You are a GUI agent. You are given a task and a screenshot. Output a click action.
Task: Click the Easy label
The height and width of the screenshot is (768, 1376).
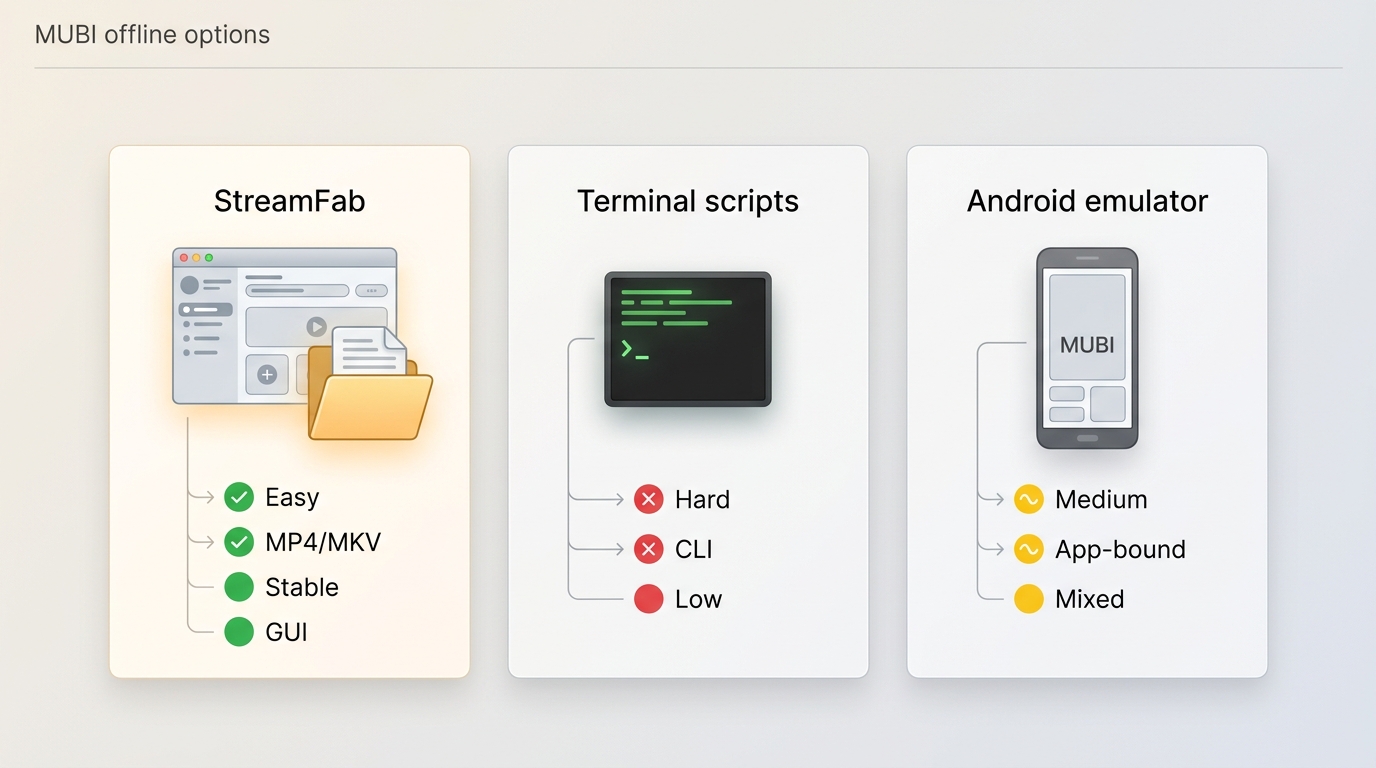click(x=292, y=498)
